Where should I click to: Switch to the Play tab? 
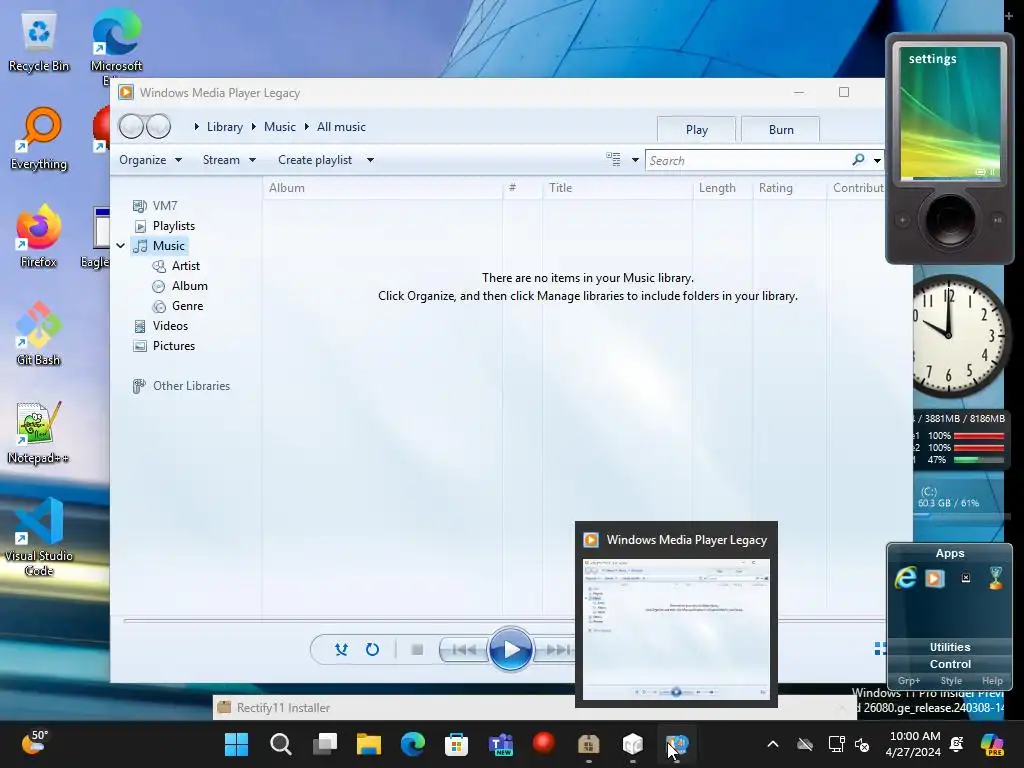click(696, 129)
